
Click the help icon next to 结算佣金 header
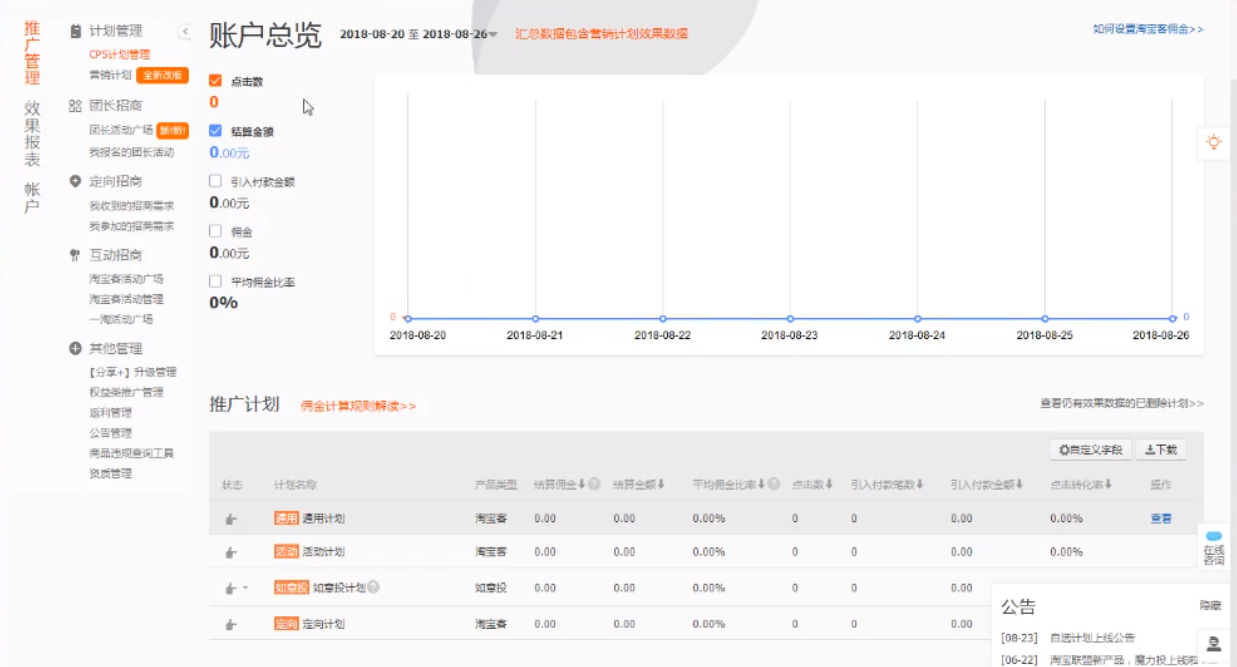point(594,485)
